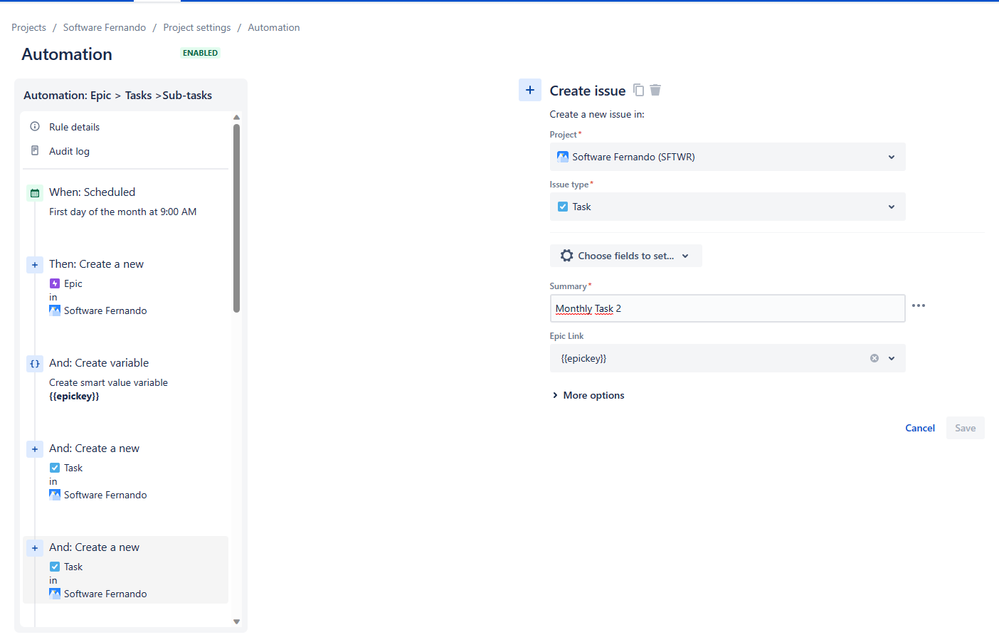Viewport: 999px width, 638px height.
Task: Open the Epic Link dropdown arrow
Action: [x=891, y=358]
